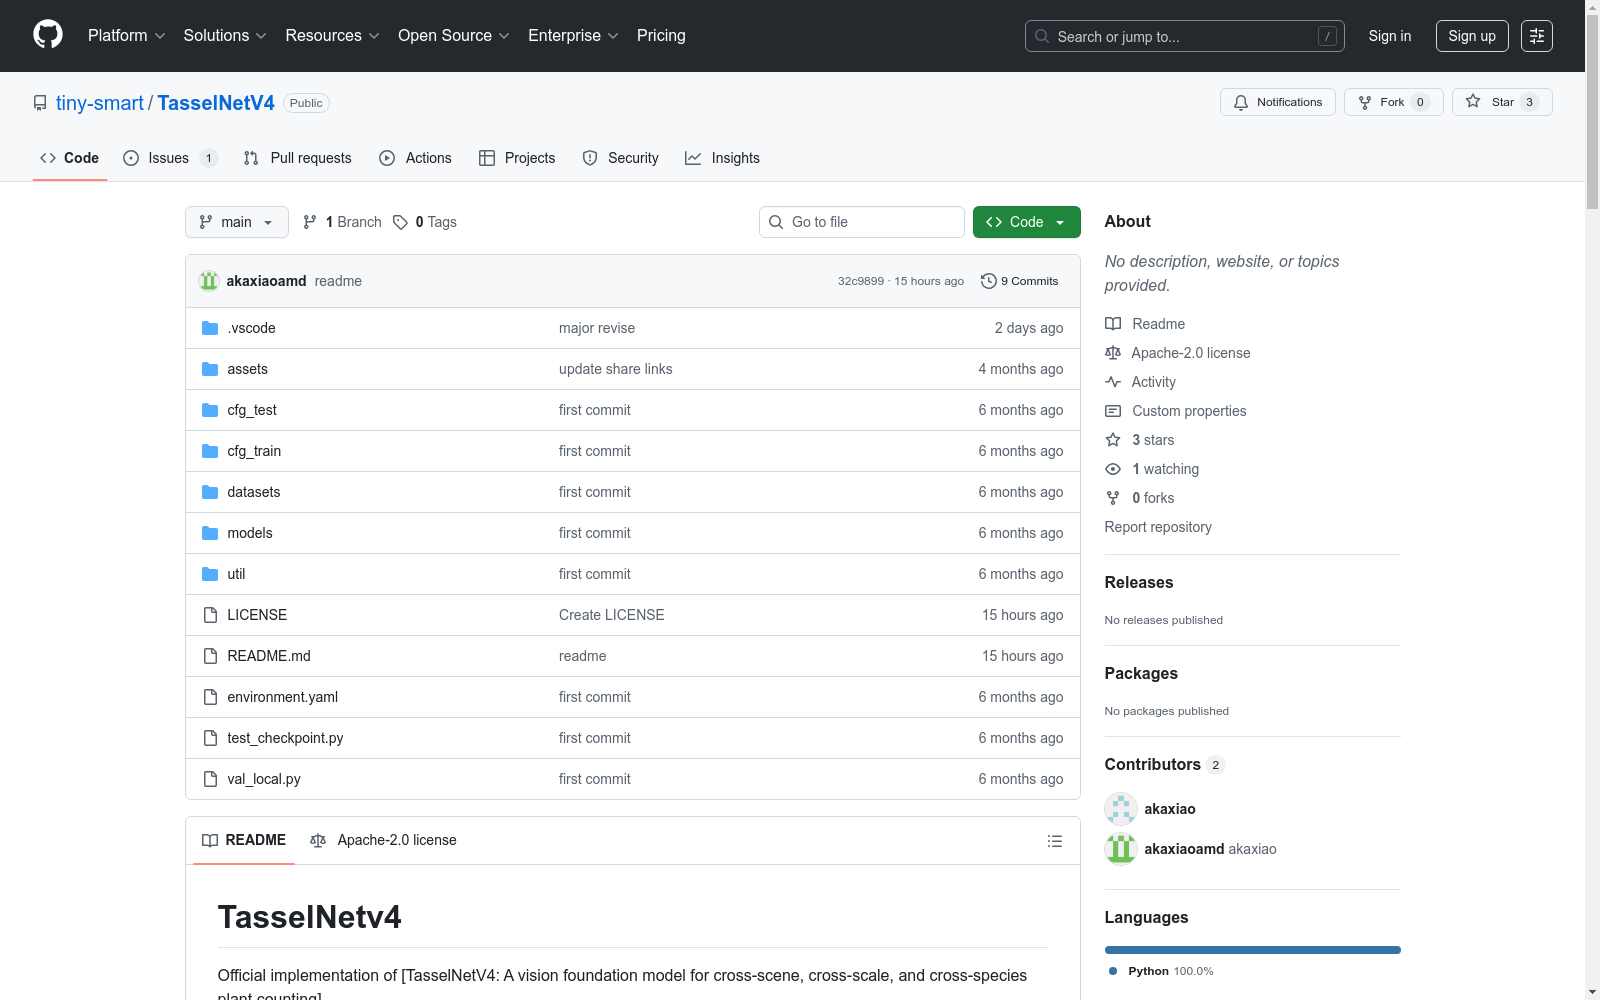This screenshot has width=1600, height=1000.
Task: Click the fork icon beside 0 forks
Action: click(x=1113, y=498)
